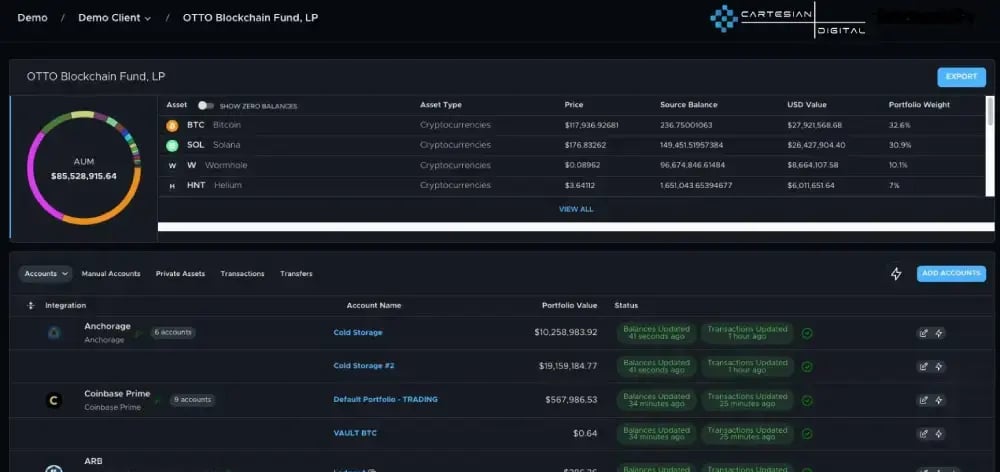This screenshot has width=1000, height=472.
Task: Open the Accounts dropdown tab
Action: click(45, 274)
